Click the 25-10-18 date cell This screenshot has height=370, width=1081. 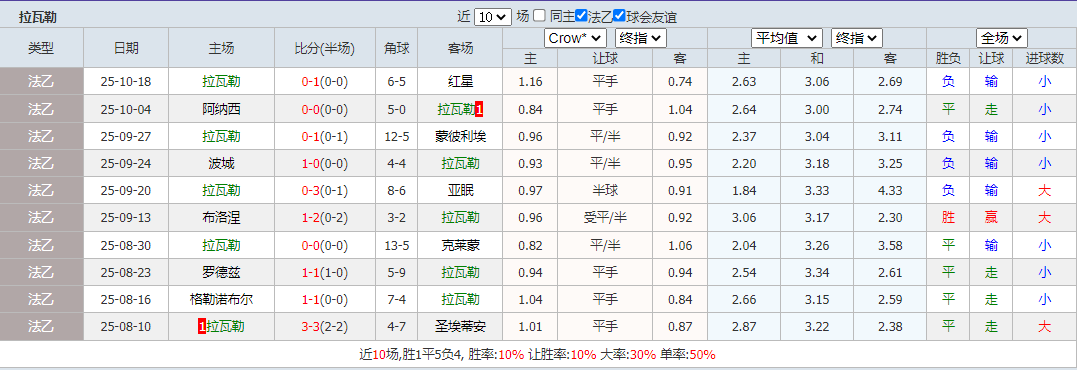coord(125,81)
